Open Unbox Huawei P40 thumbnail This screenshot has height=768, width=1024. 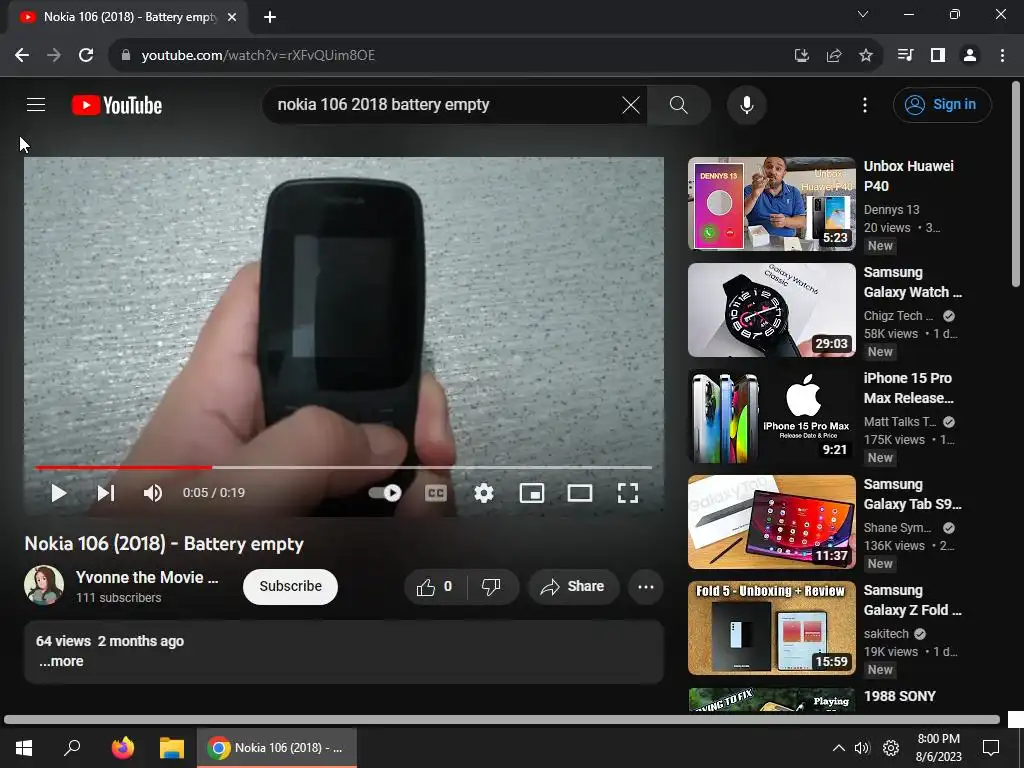[772, 204]
